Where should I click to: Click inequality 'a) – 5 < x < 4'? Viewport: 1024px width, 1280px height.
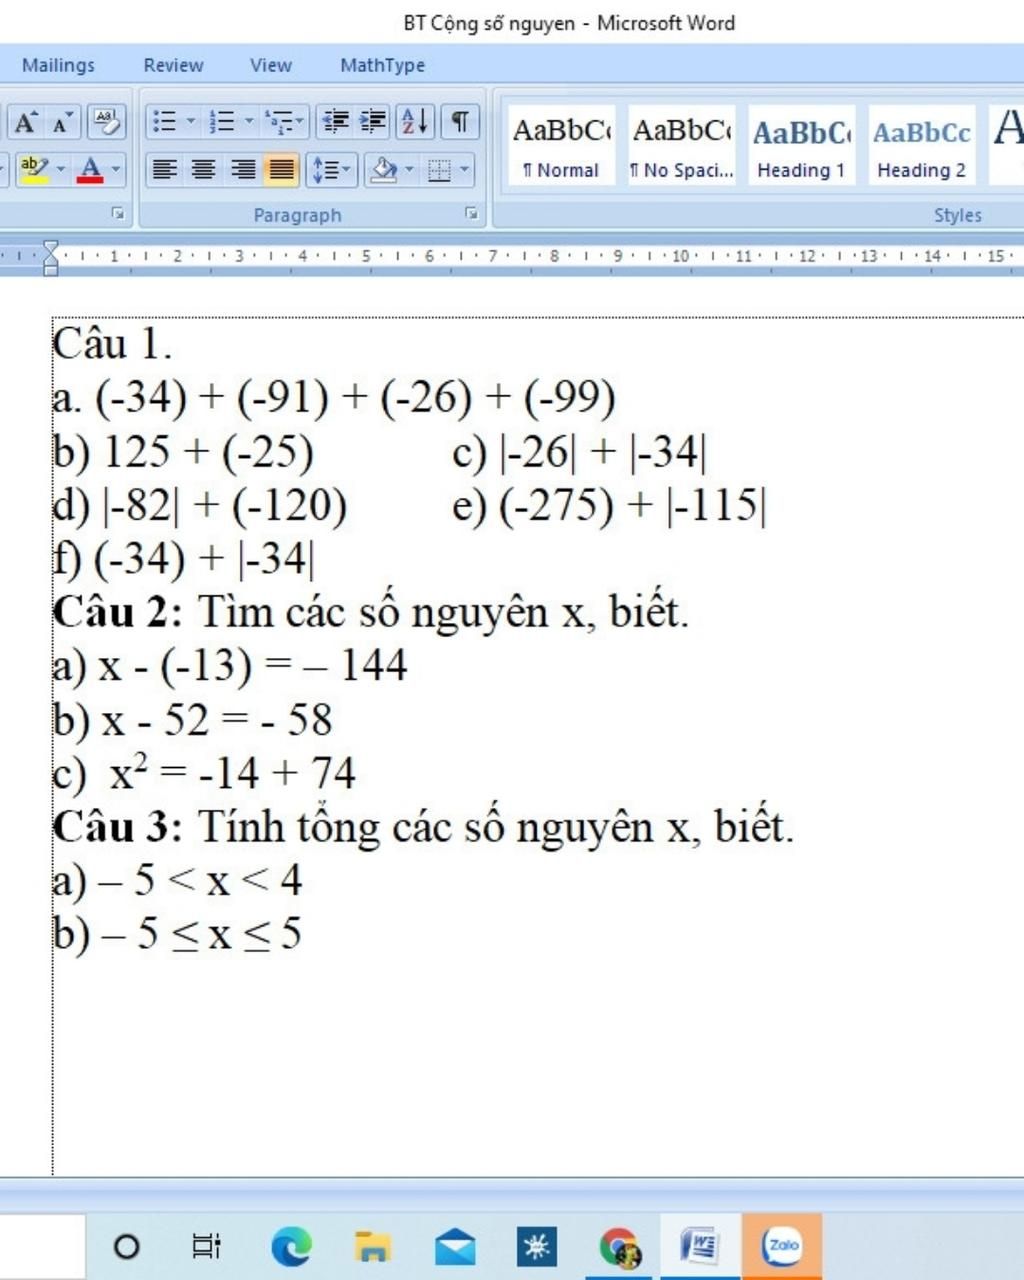click(x=177, y=881)
